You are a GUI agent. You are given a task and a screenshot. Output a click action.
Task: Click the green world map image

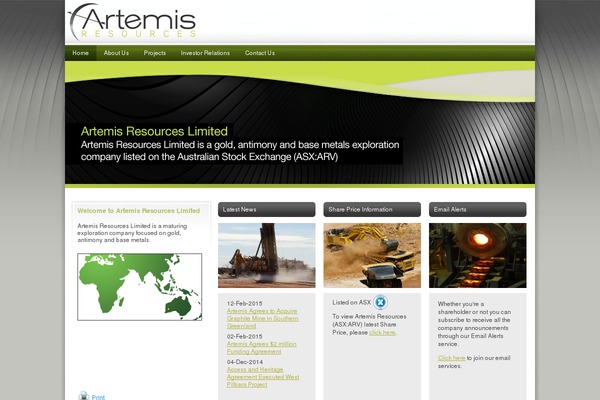[x=140, y=287]
